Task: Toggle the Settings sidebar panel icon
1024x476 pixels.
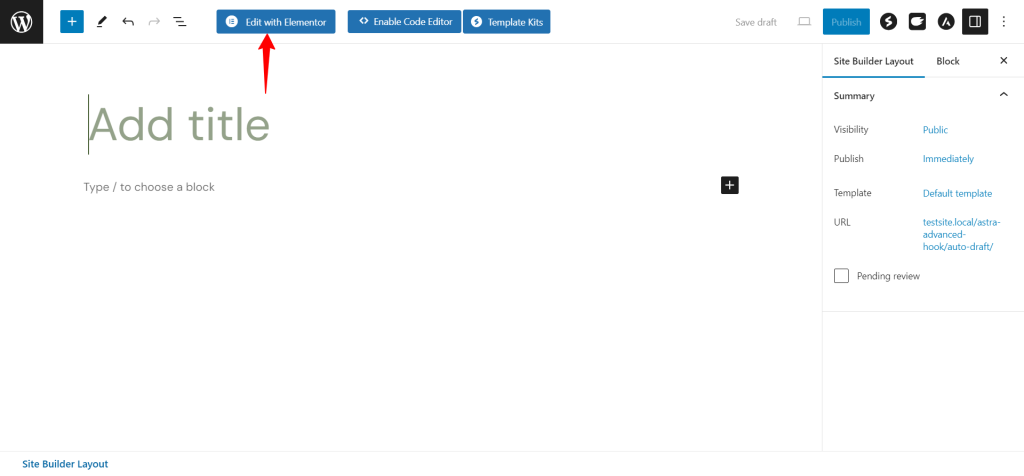Action: click(x=975, y=22)
